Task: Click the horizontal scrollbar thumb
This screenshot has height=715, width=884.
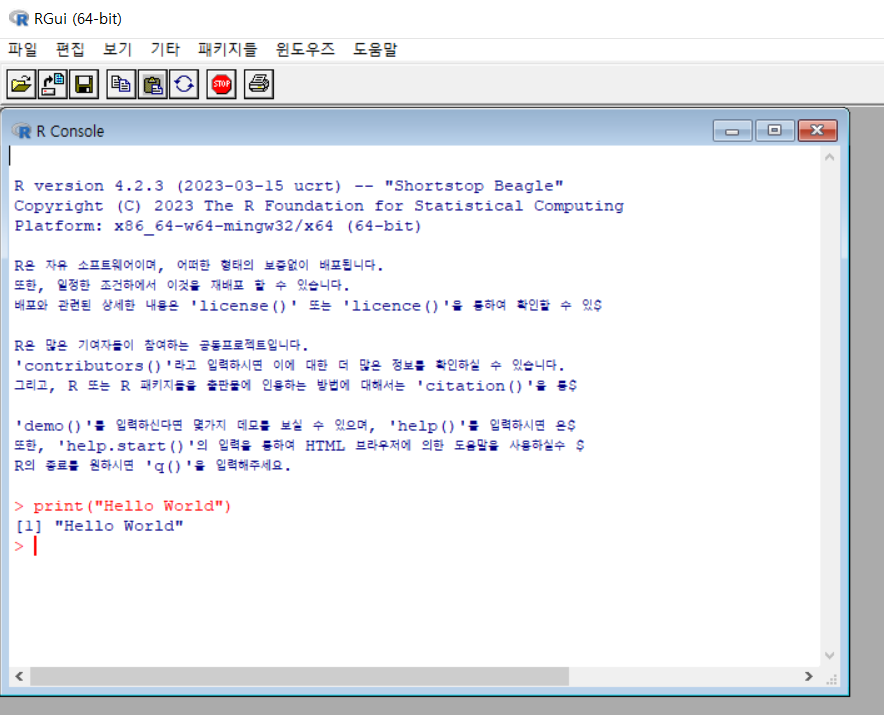Action: coord(299,676)
